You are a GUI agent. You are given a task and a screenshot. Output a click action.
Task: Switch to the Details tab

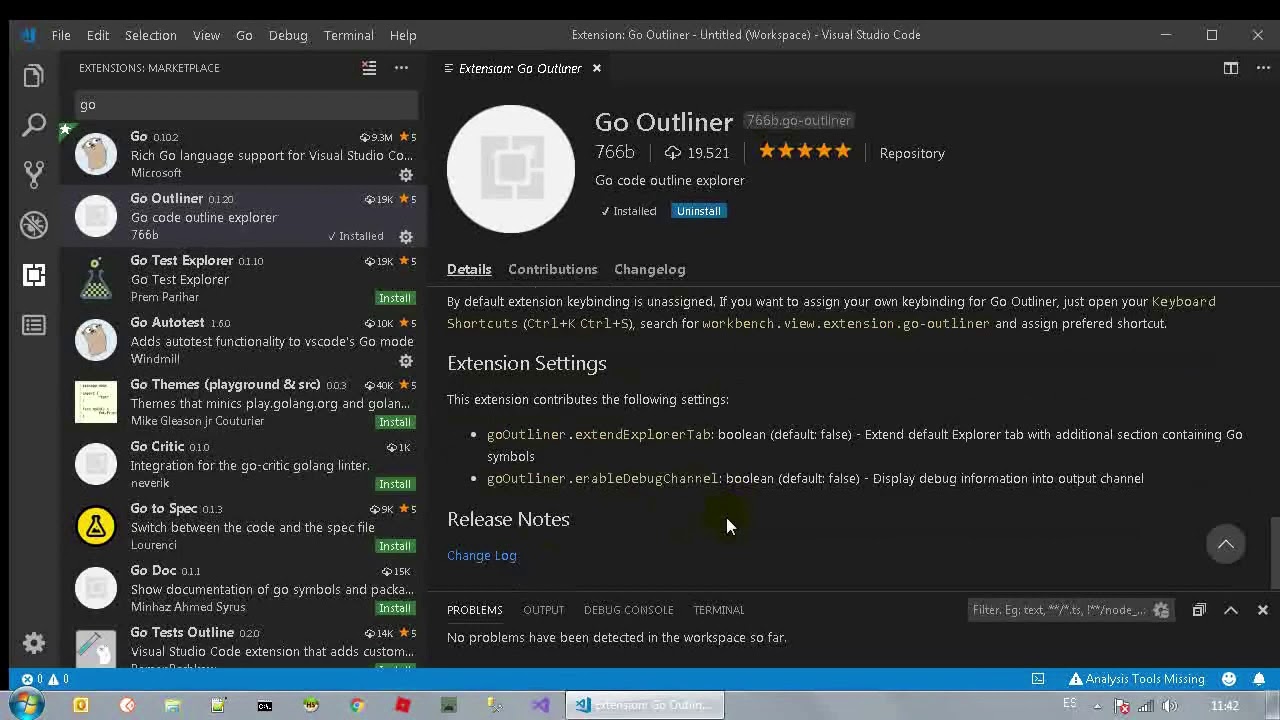click(469, 269)
